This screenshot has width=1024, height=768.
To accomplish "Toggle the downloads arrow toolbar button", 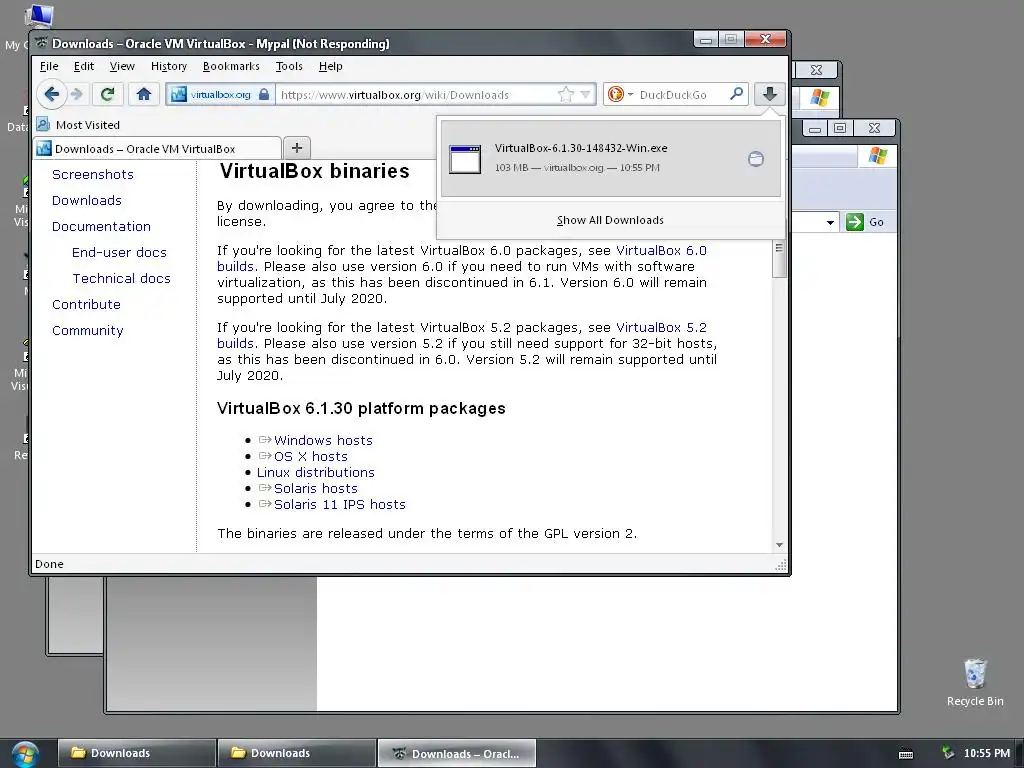I will (769, 94).
